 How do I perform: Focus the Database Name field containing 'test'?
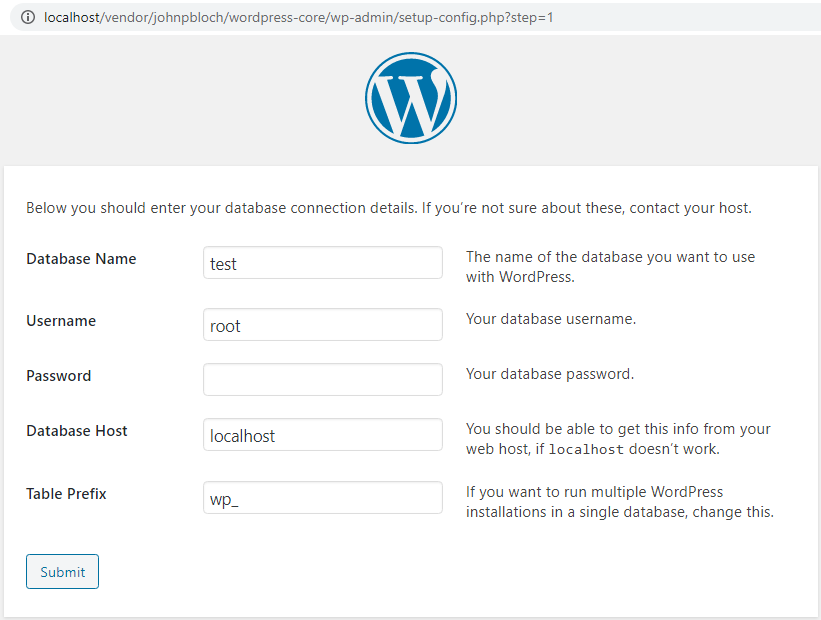[322, 263]
